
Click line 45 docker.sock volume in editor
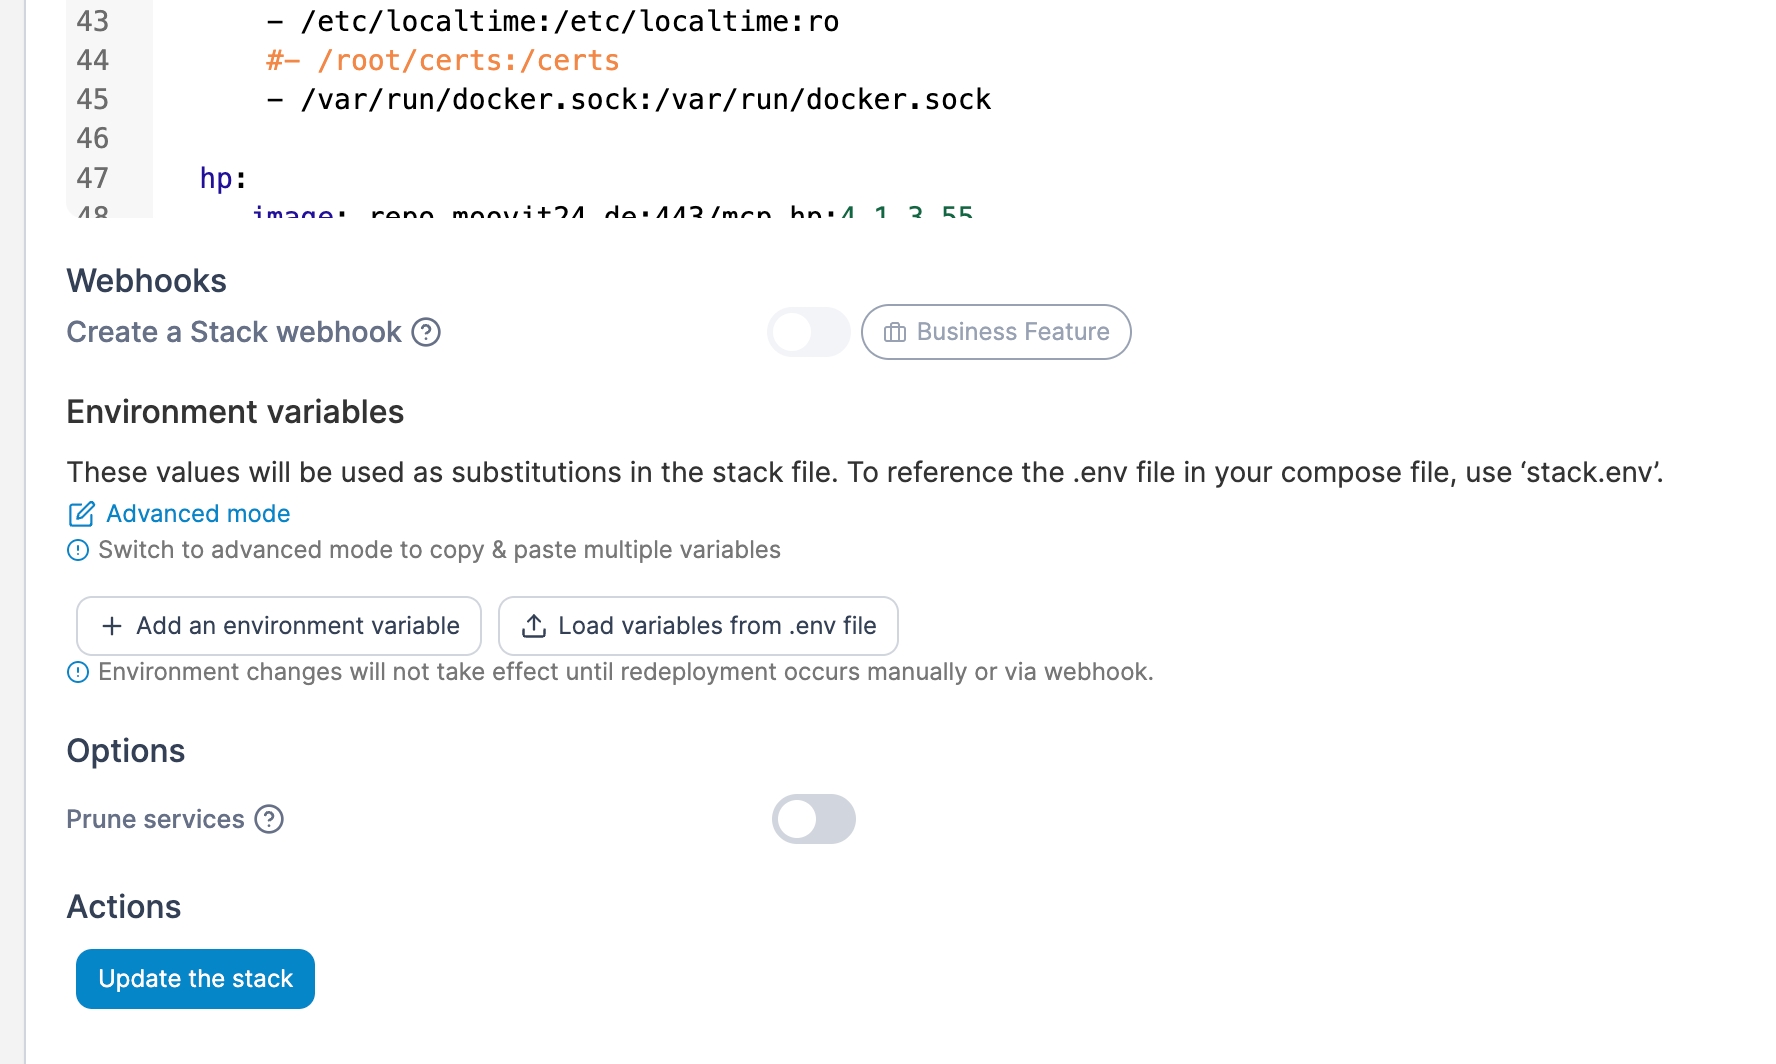click(x=630, y=100)
